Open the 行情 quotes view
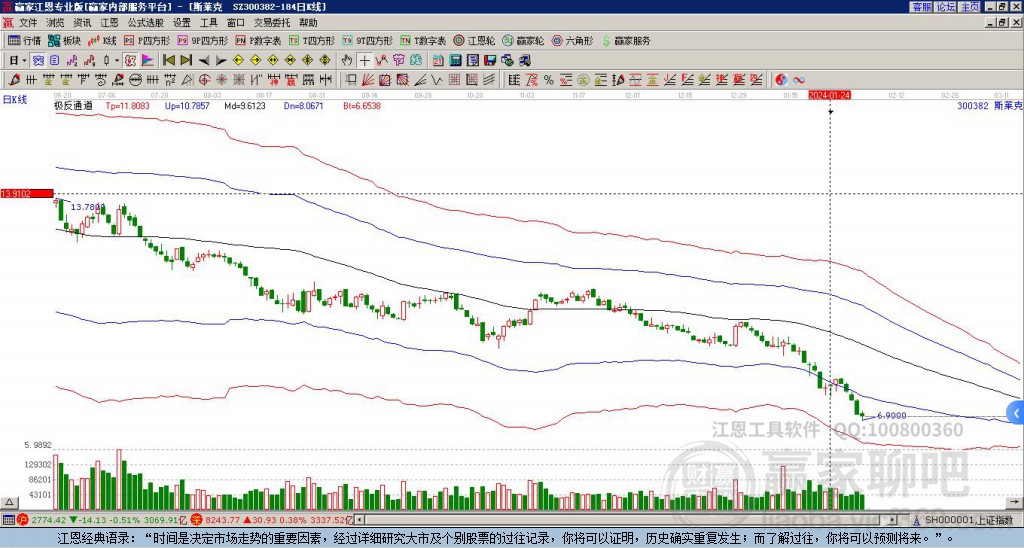1024x548 pixels. click(25, 40)
